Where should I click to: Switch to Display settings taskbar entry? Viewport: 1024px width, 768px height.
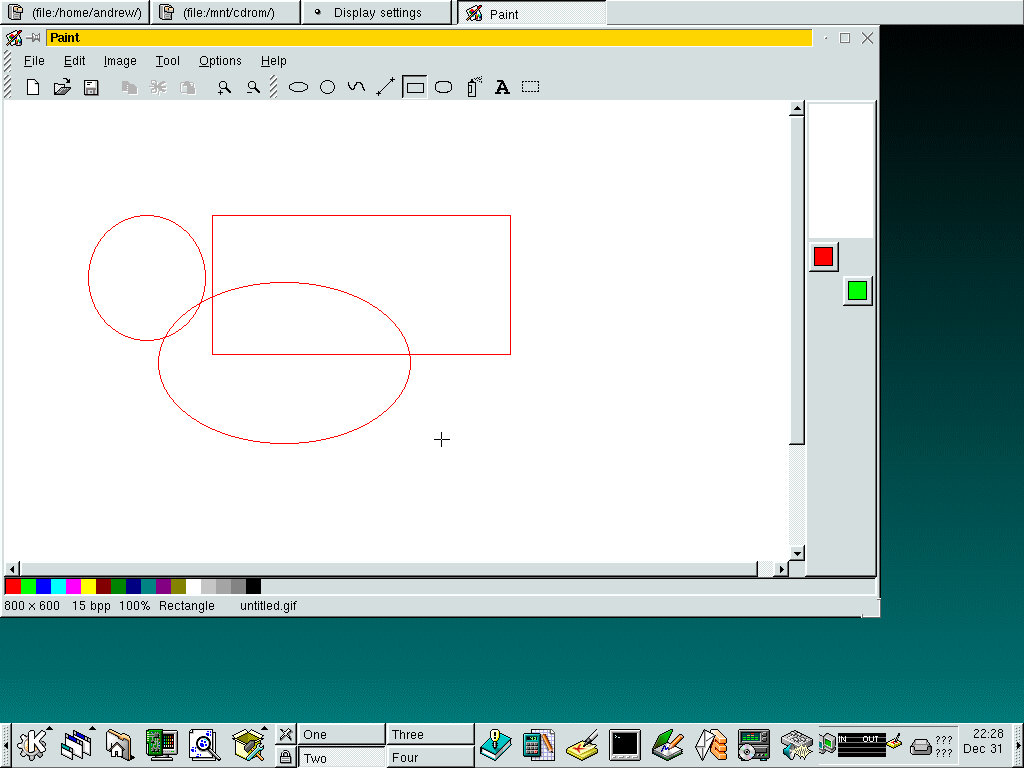tap(377, 13)
